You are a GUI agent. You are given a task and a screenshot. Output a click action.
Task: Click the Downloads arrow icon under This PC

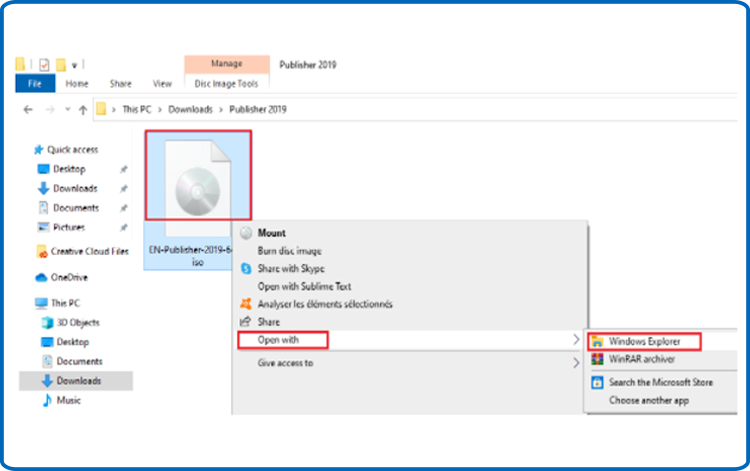(47, 381)
